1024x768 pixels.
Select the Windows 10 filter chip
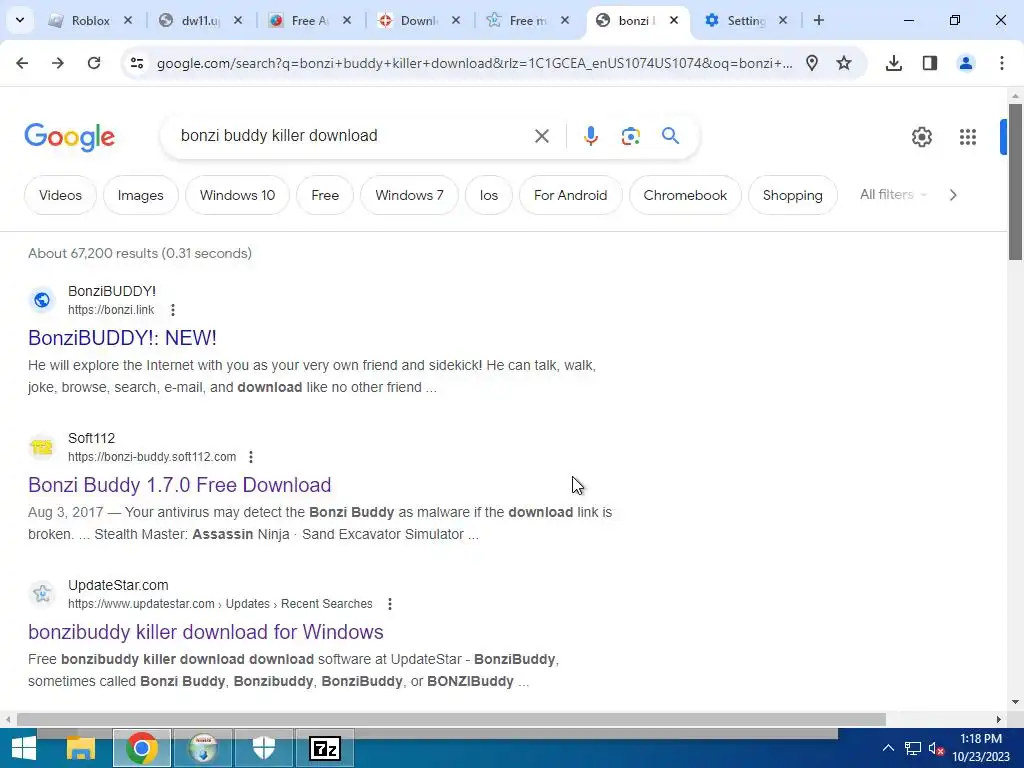click(x=237, y=195)
